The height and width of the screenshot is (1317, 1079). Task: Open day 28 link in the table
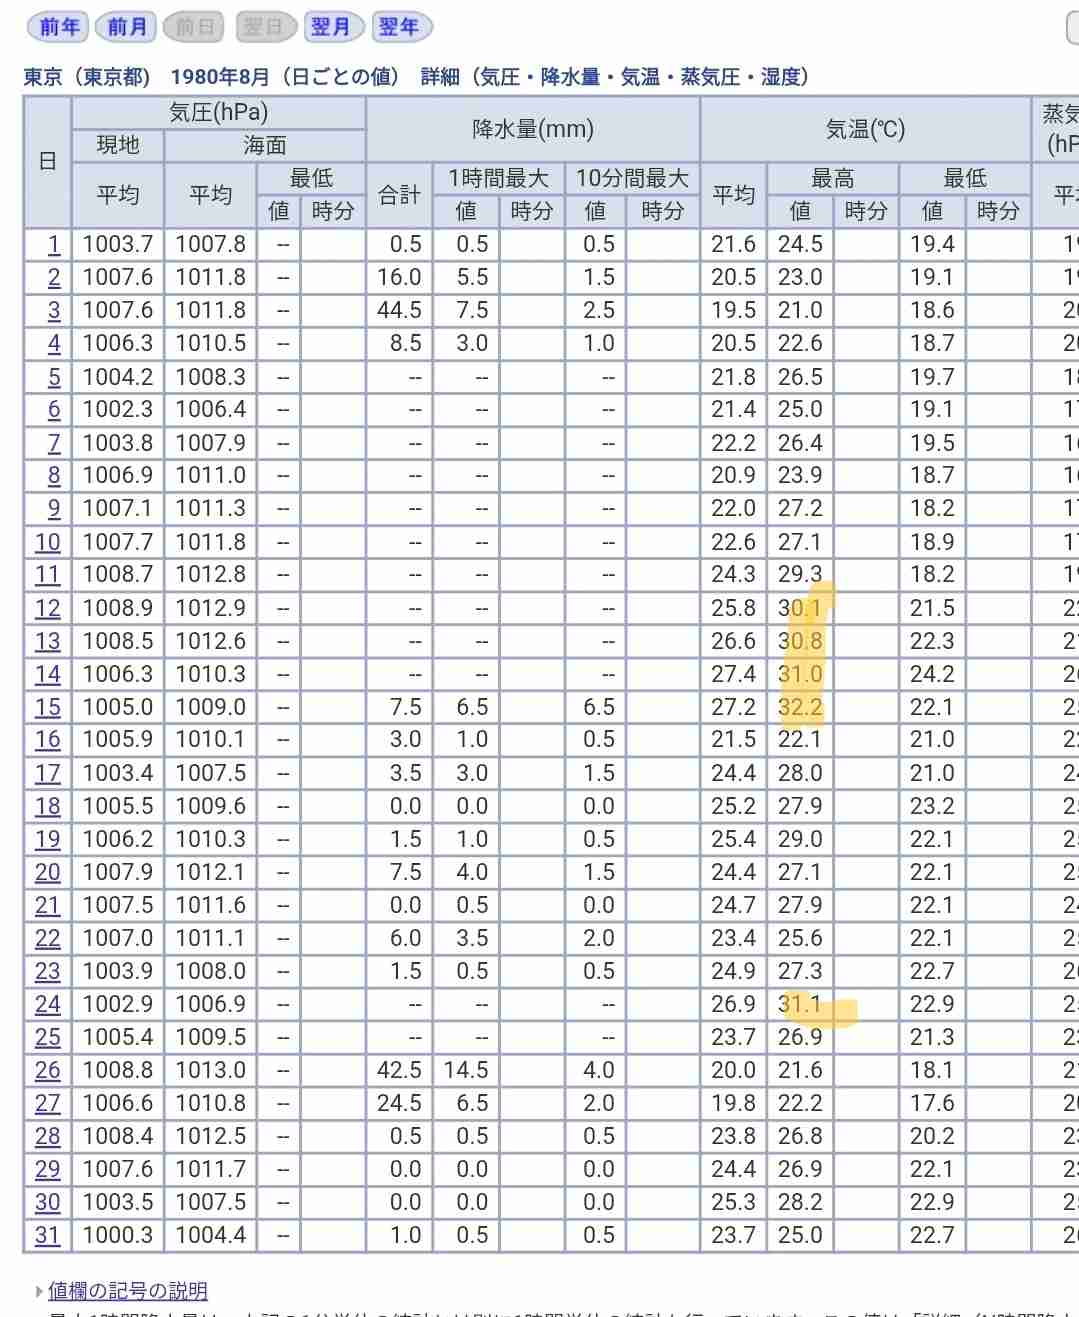click(x=48, y=1136)
